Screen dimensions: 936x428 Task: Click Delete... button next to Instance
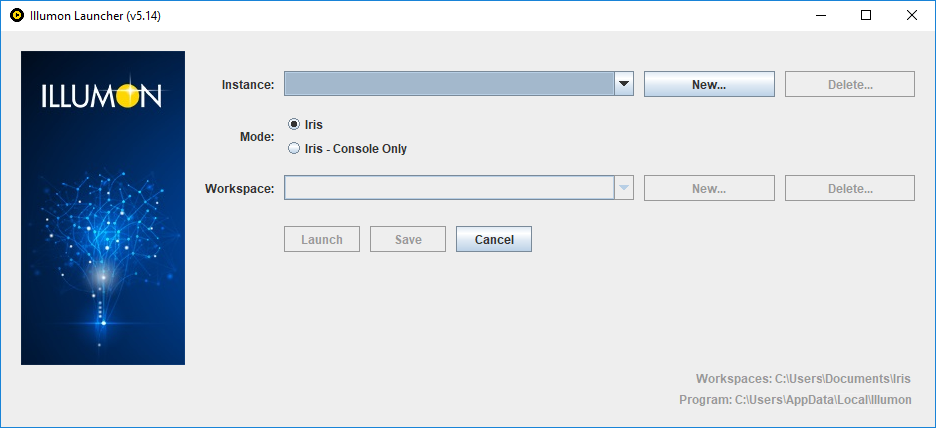coord(850,84)
